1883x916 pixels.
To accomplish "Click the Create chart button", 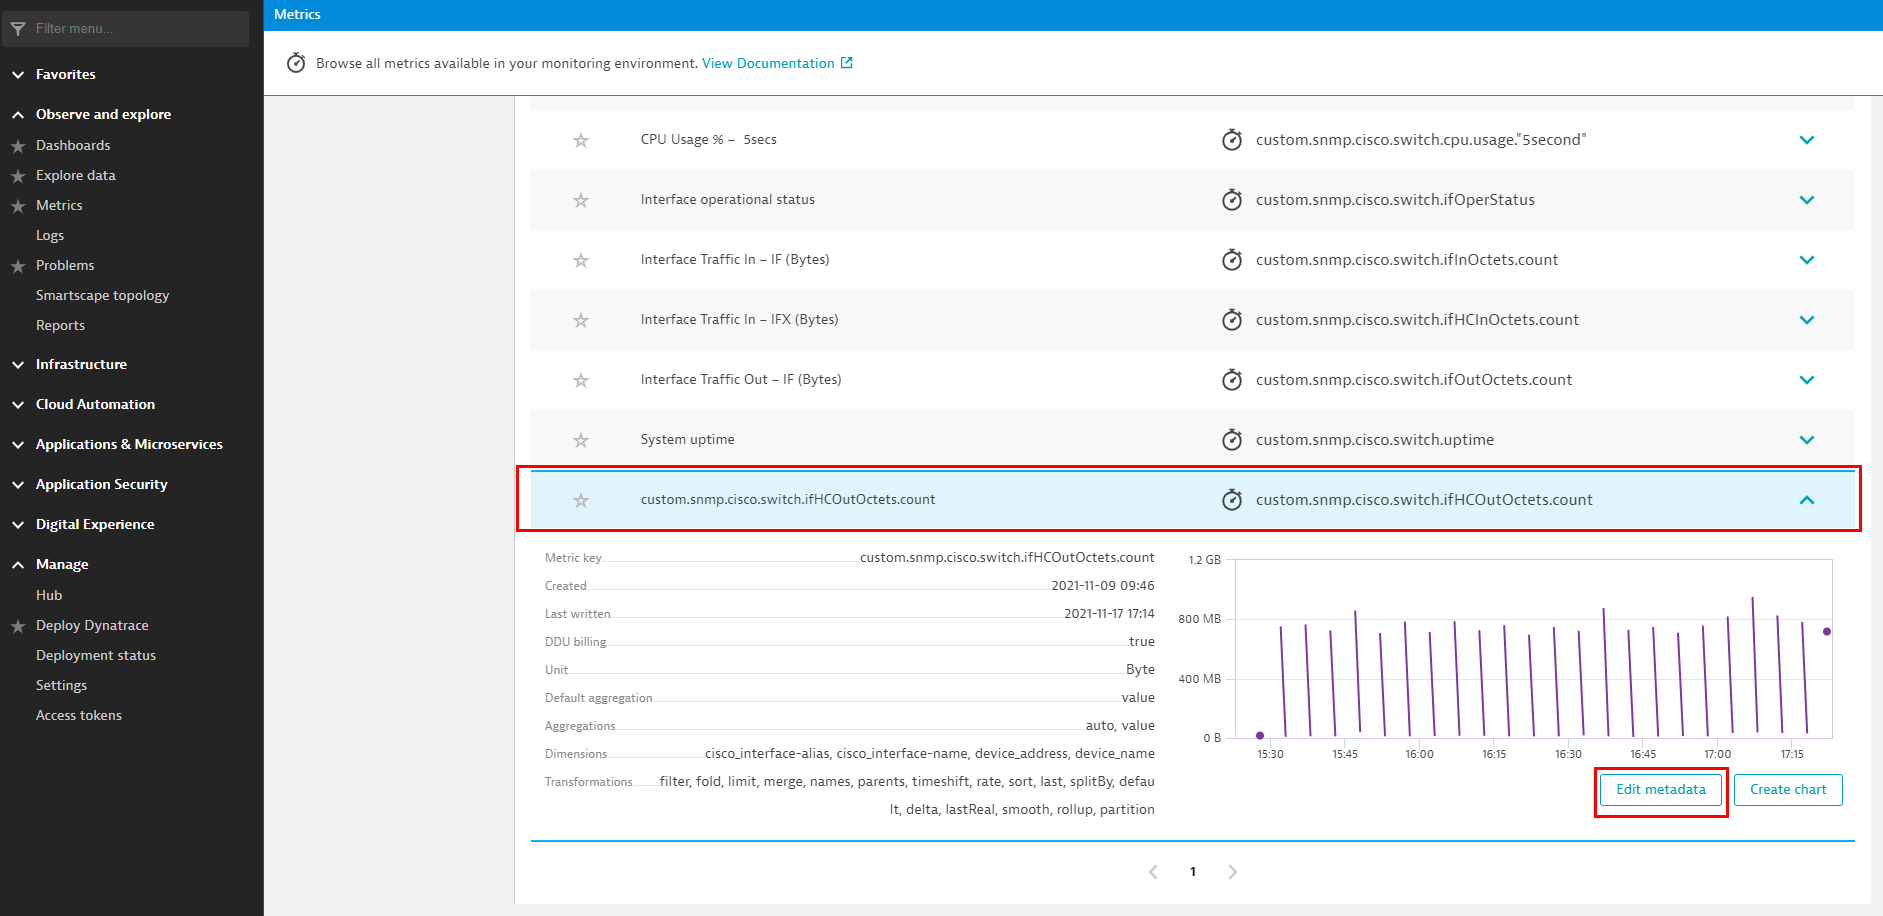I will coord(1788,790).
